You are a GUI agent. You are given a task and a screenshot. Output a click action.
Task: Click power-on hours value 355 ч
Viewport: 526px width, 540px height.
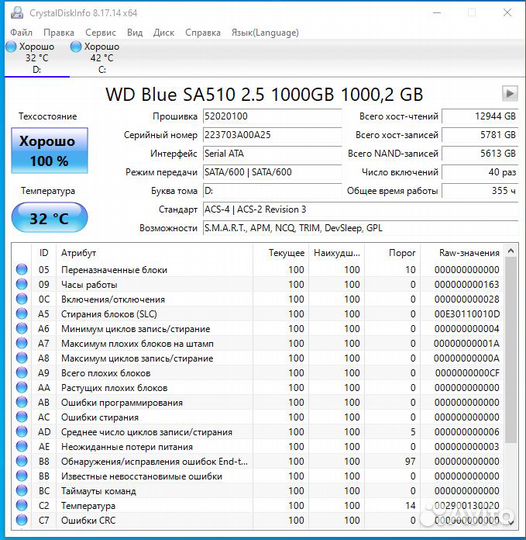pos(480,190)
